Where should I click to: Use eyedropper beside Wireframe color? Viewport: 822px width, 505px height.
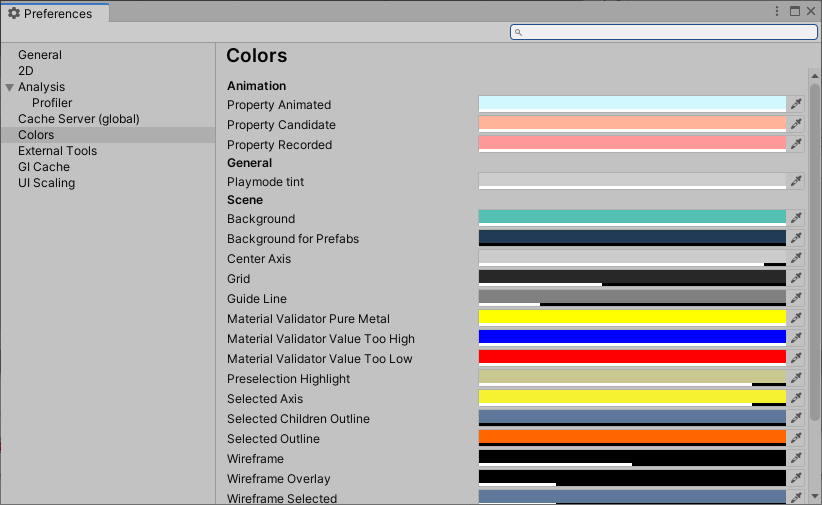click(796, 458)
